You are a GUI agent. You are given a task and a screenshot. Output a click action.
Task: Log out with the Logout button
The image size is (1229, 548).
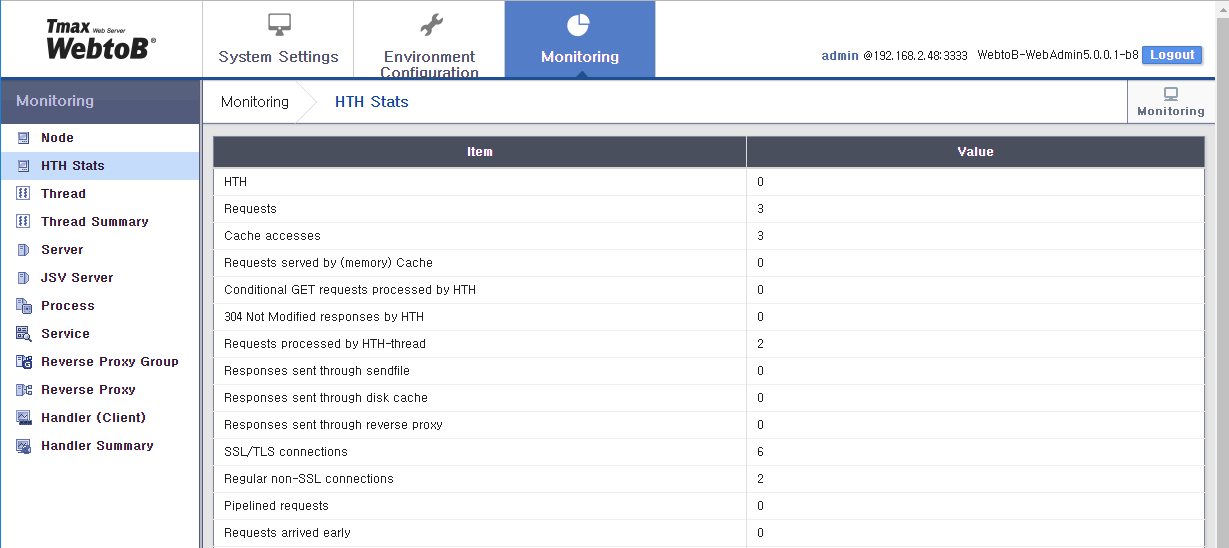pyautogui.click(x=1172, y=55)
